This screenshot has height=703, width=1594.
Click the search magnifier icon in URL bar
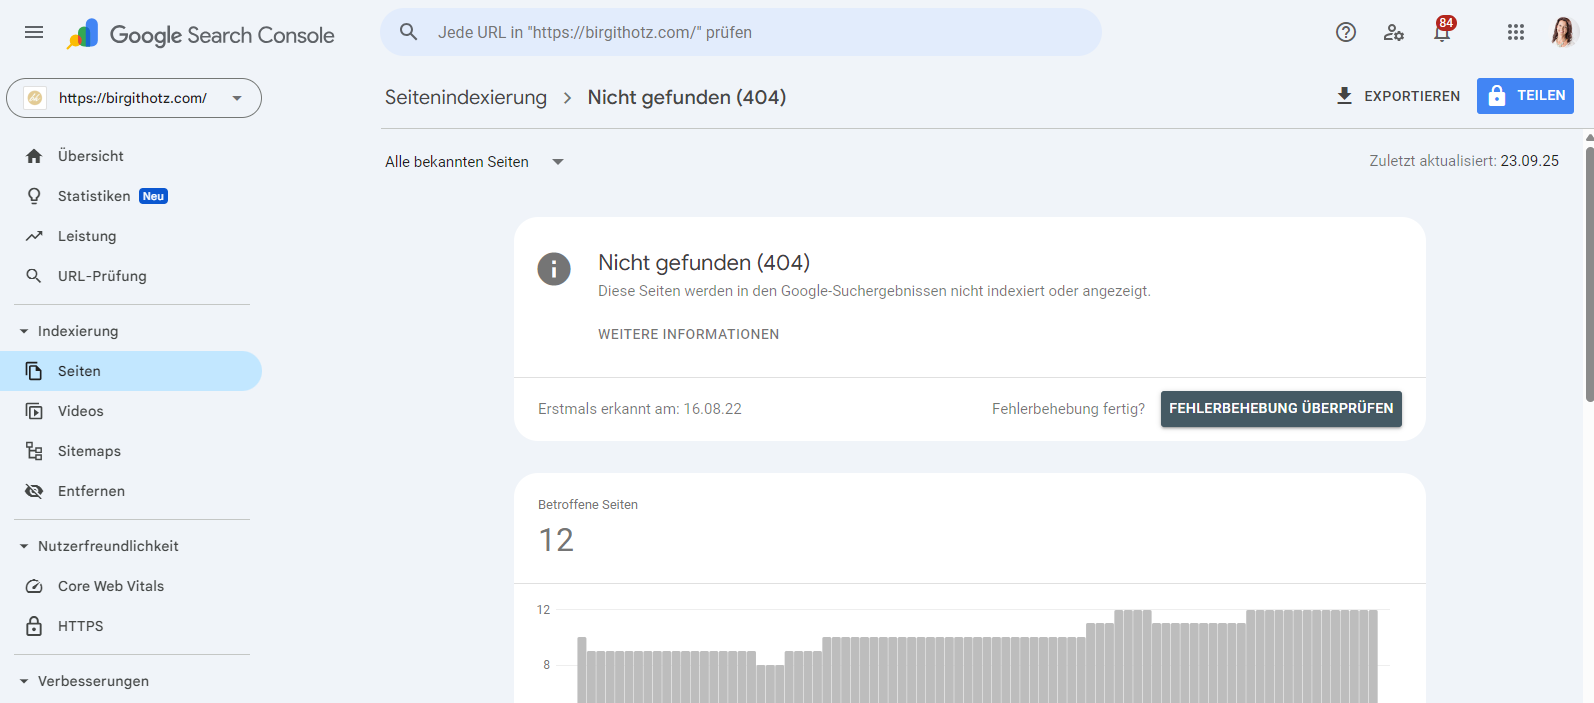[x=409, y=32]
